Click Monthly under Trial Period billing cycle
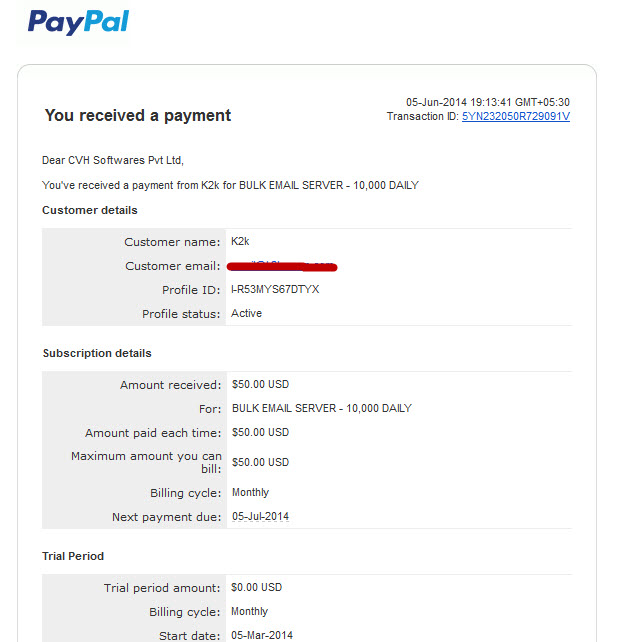Screen dimensions: 618x642 point(249,611)
